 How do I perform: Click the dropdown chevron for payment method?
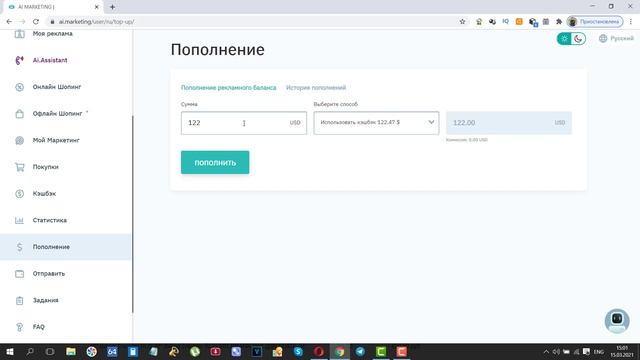(x=431, y=122)
